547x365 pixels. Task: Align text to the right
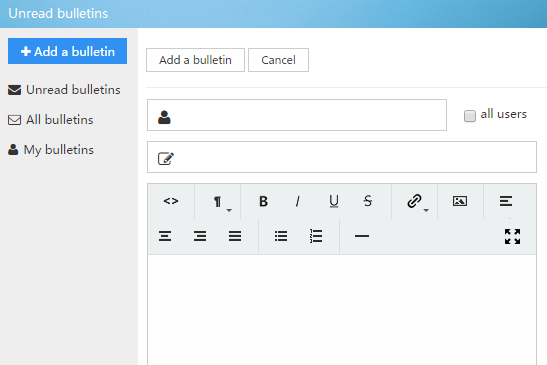point(200,236)
